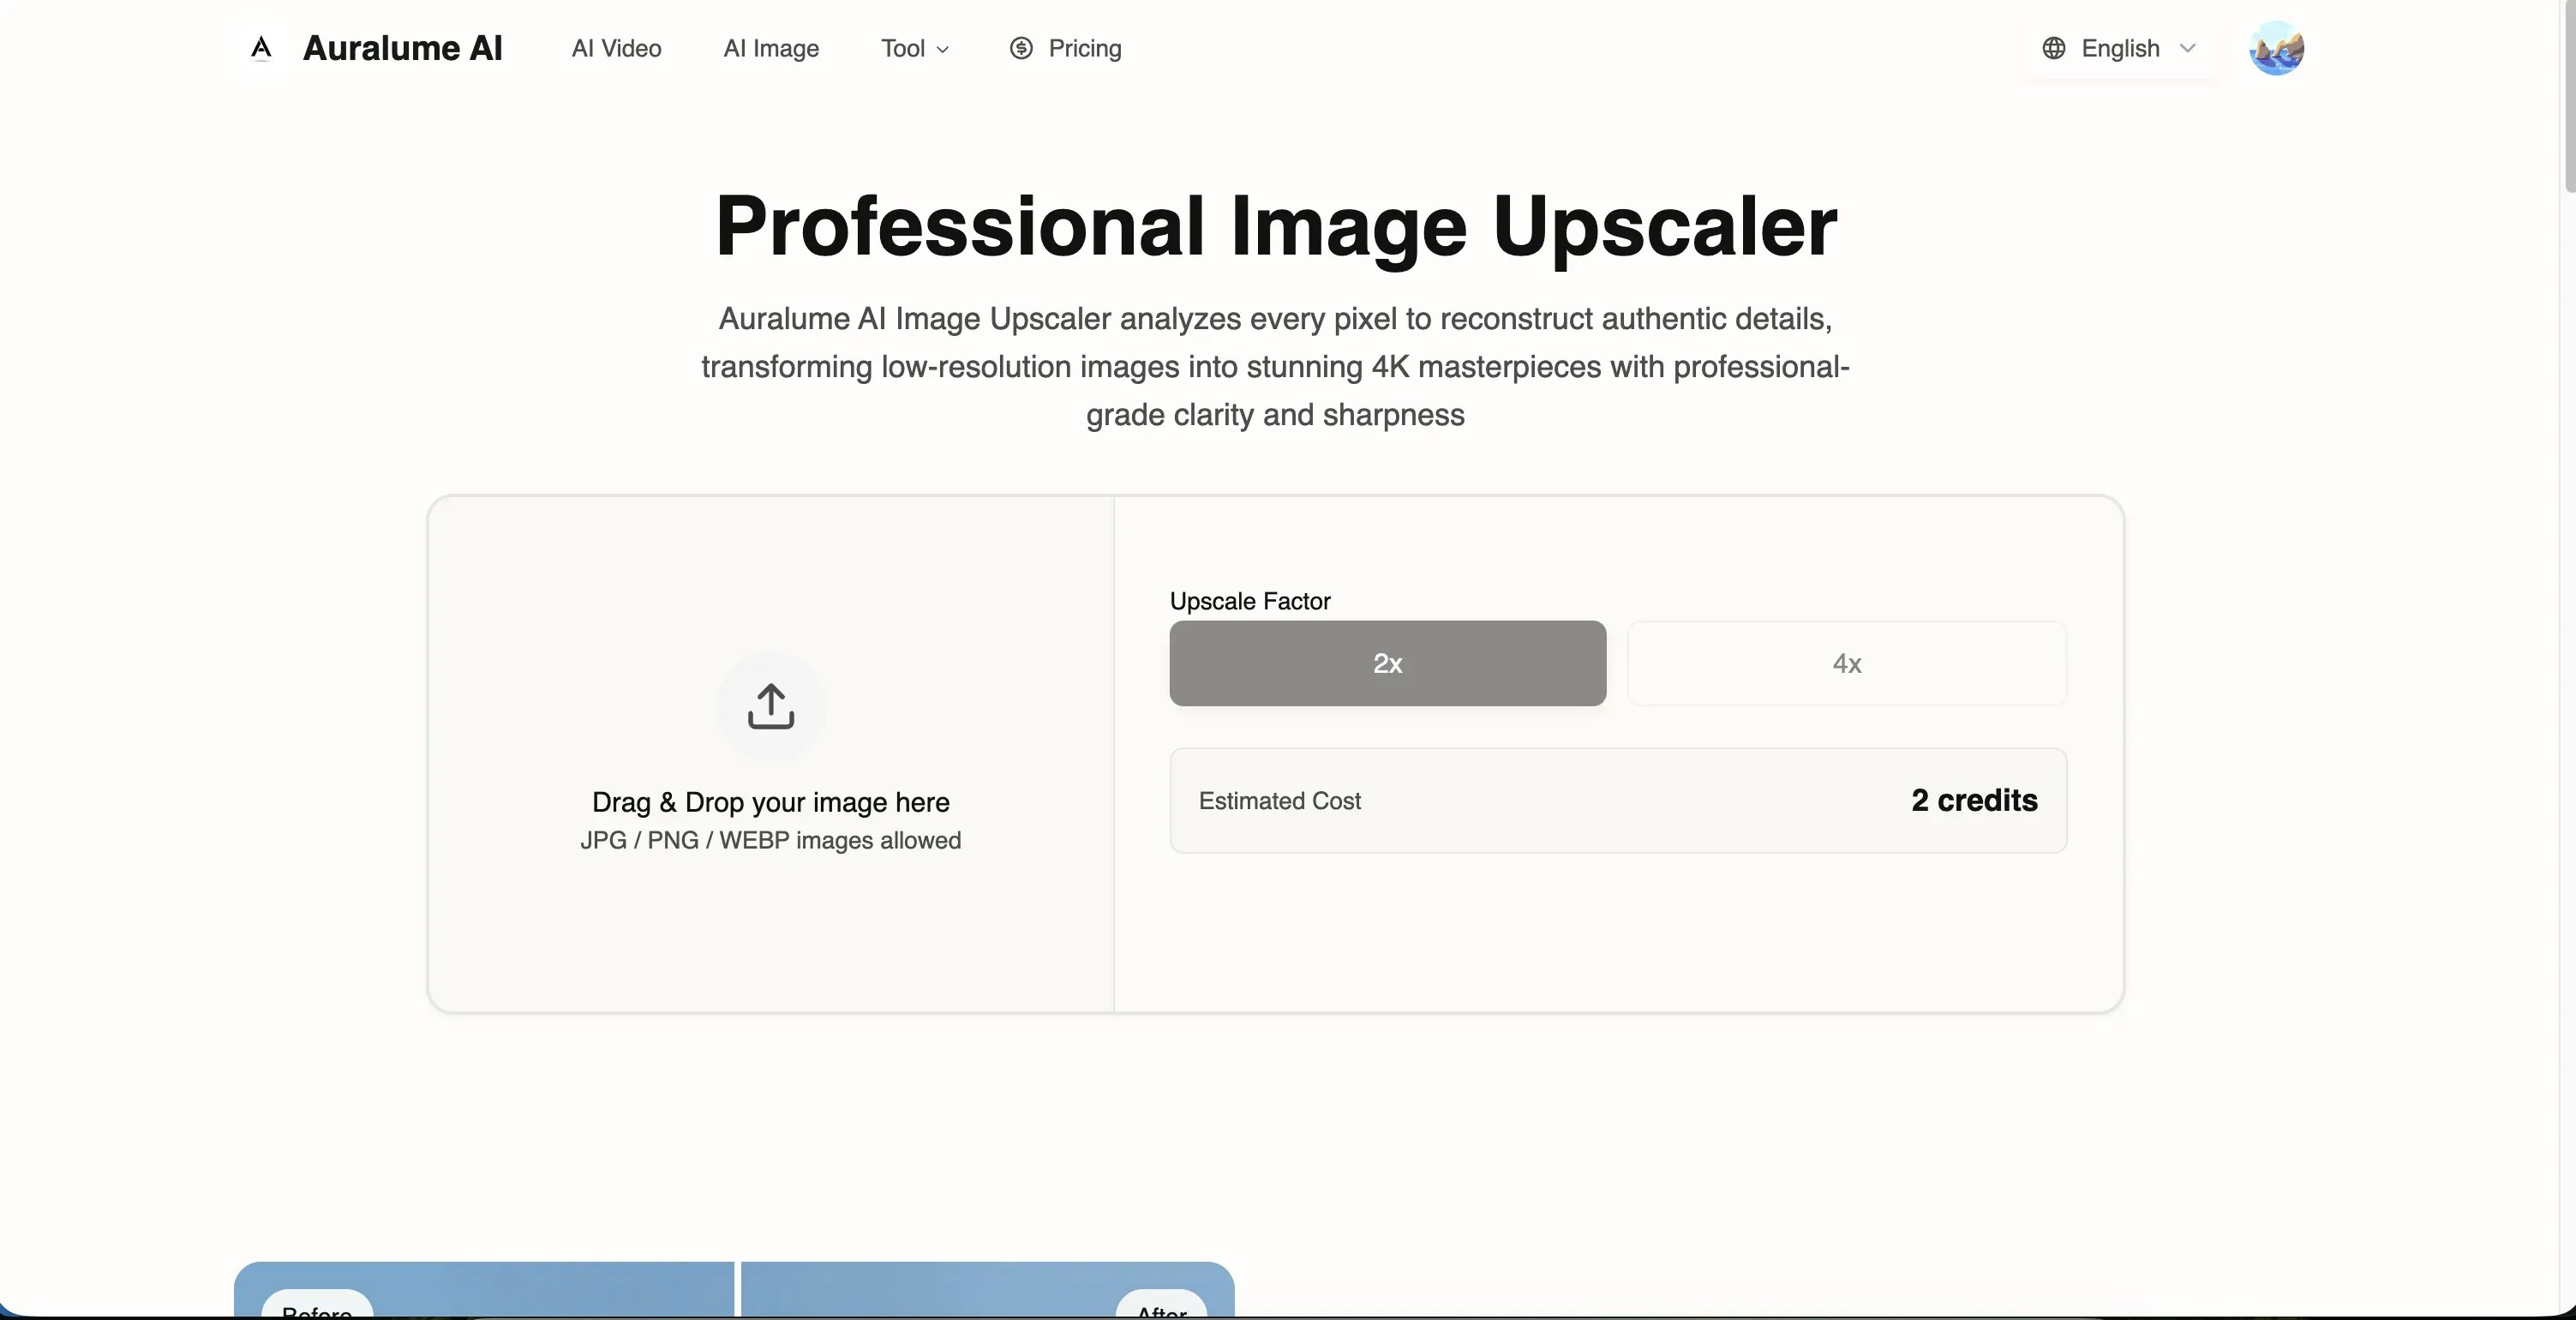The image size is (2576, 1320).
Task: Open the Pricing page
Action: click(1085, 48)
